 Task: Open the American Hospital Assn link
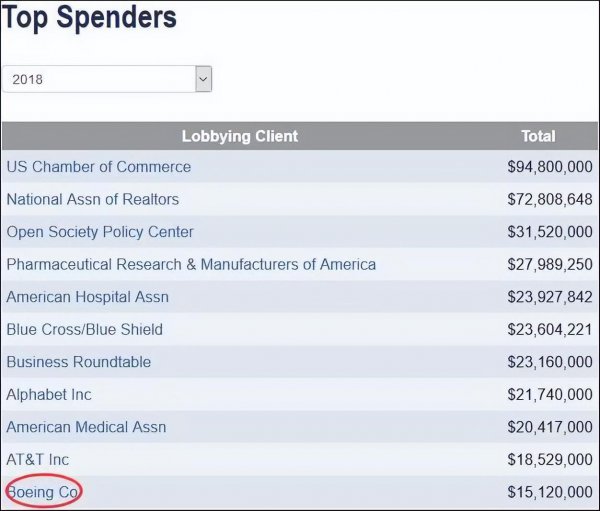88,297
